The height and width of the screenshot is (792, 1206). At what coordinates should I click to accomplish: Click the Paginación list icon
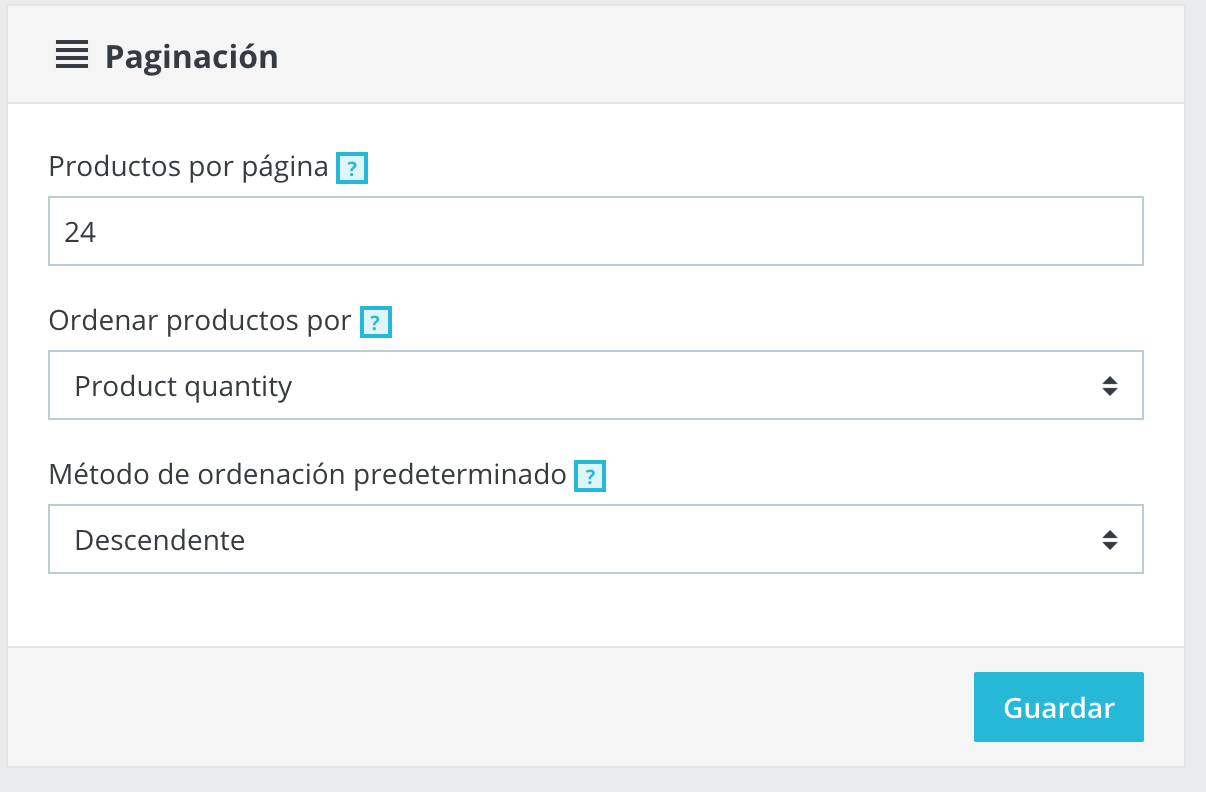pyautogui.click(x=72, y=56)
